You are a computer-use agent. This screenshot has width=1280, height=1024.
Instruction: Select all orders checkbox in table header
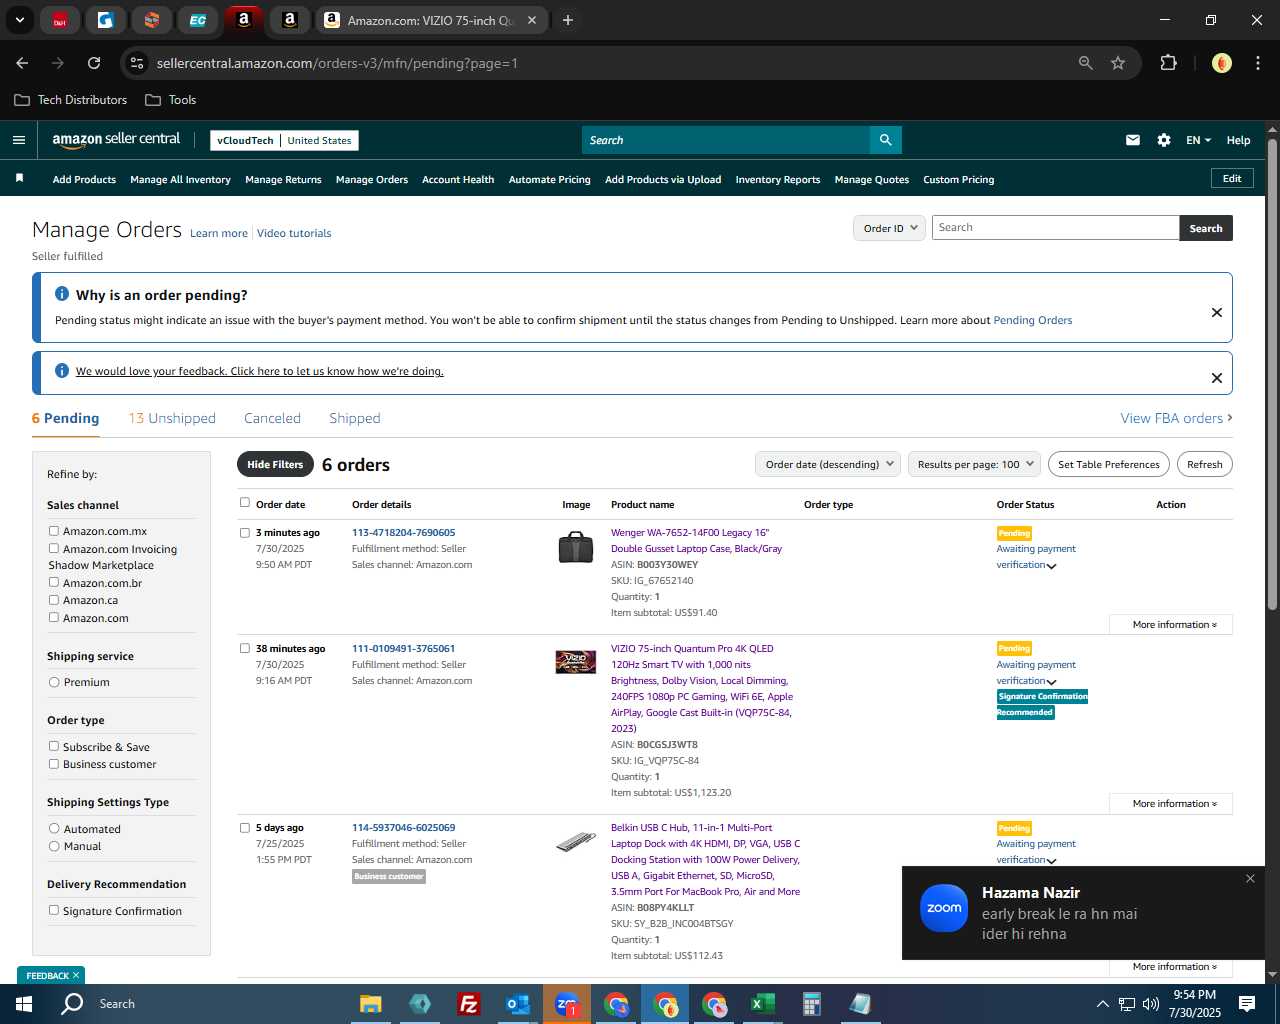pos(245,503)
